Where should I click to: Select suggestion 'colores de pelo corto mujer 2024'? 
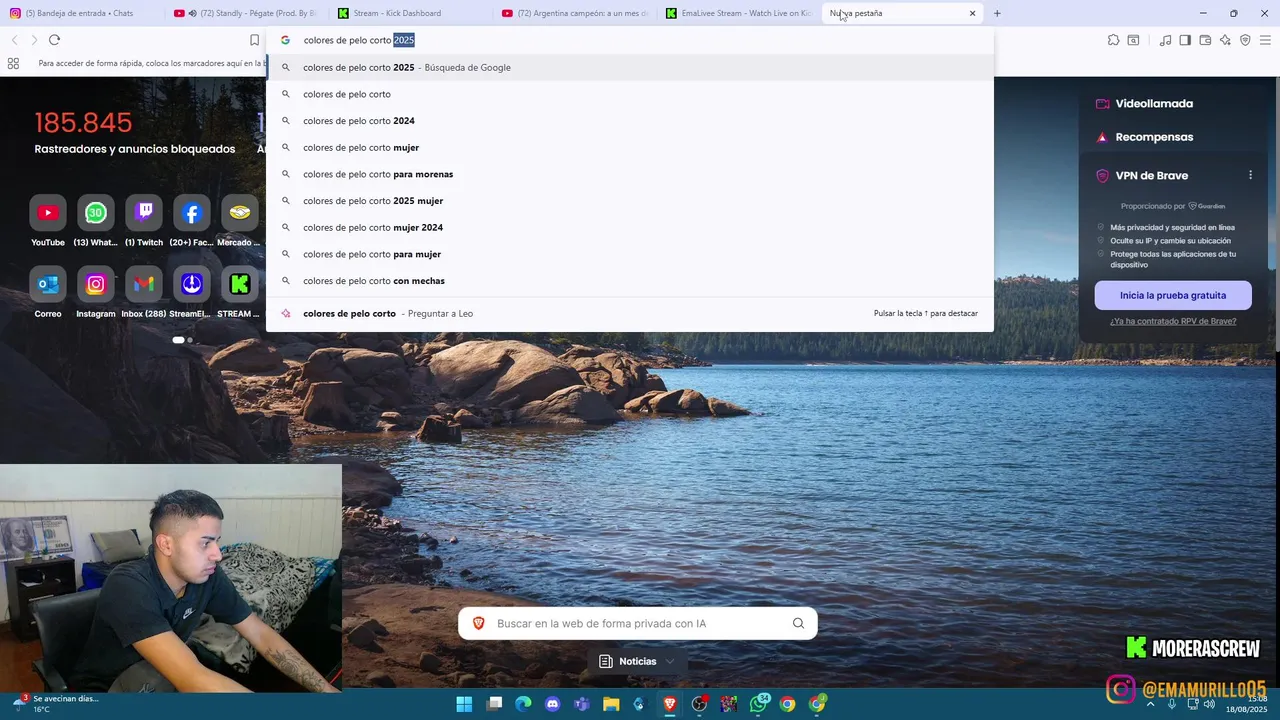pos(630,227)
